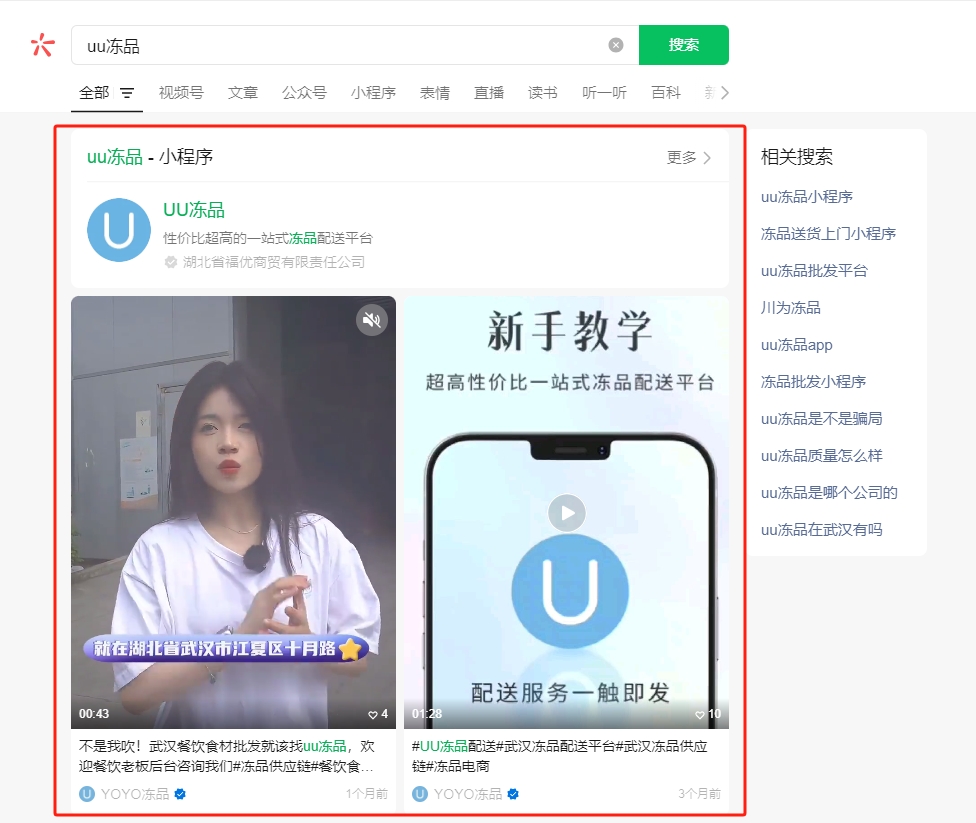Open related search uu冻品是不是骗局
This screenshot has width=976, height=823.
(x=821, y=418)
